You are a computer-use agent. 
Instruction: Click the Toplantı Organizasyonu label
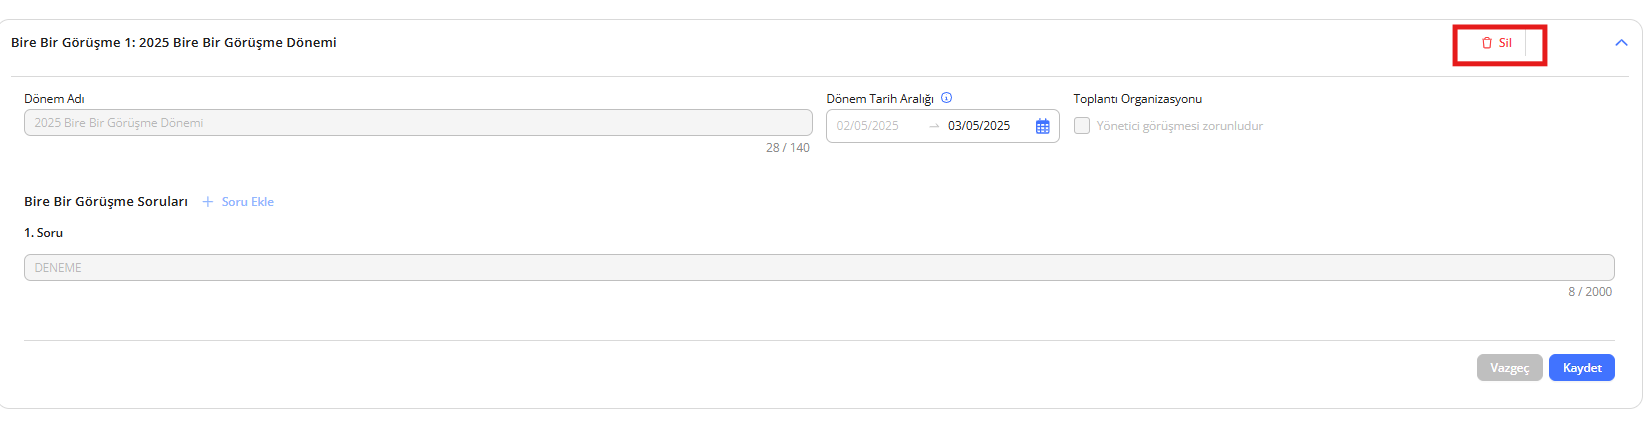(x=1137, y=99)
